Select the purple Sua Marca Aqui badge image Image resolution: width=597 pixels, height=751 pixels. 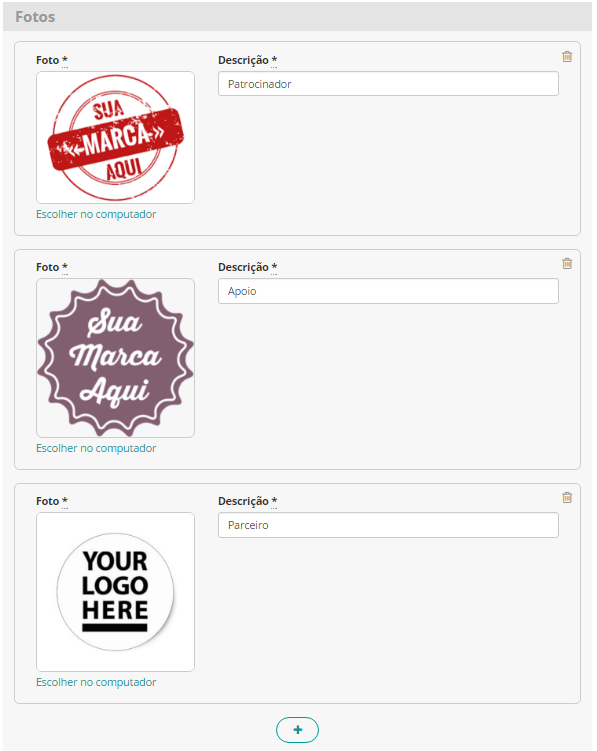point(115,358)
